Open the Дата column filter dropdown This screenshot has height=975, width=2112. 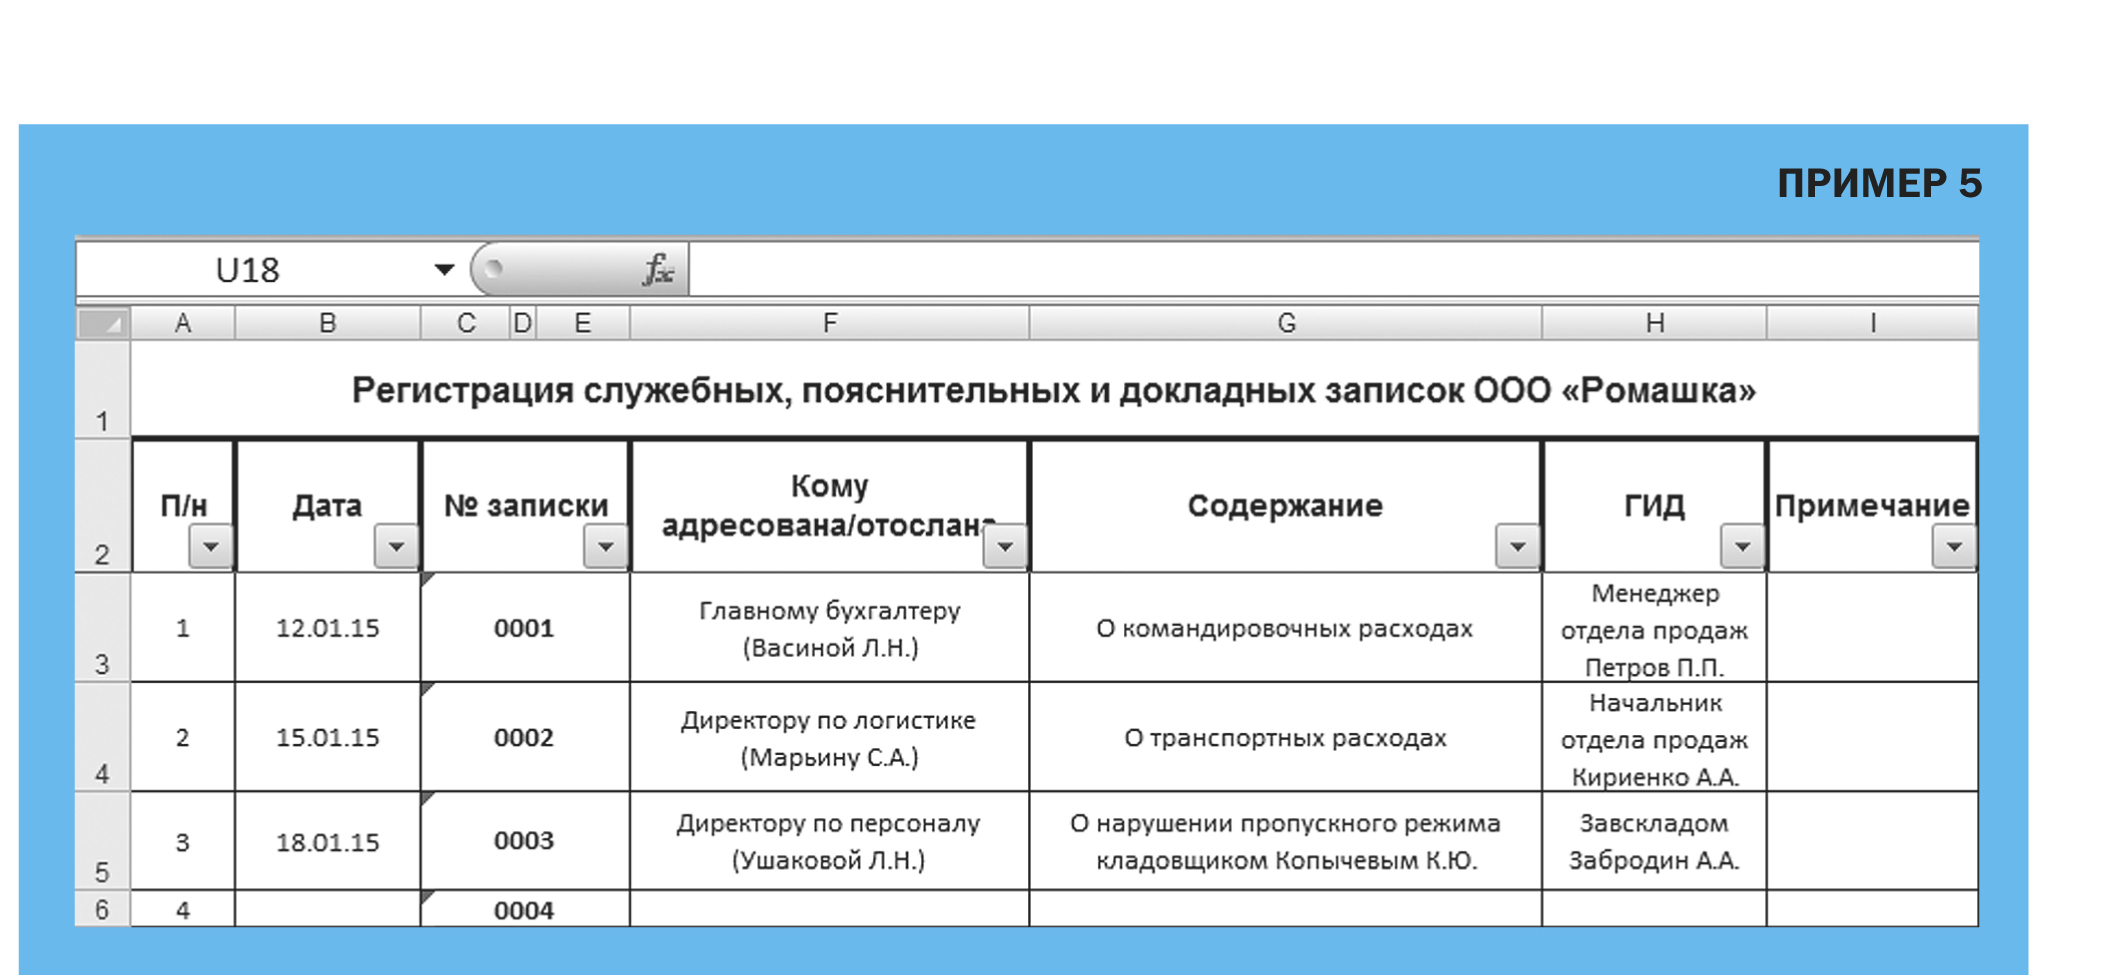point(396,547)
